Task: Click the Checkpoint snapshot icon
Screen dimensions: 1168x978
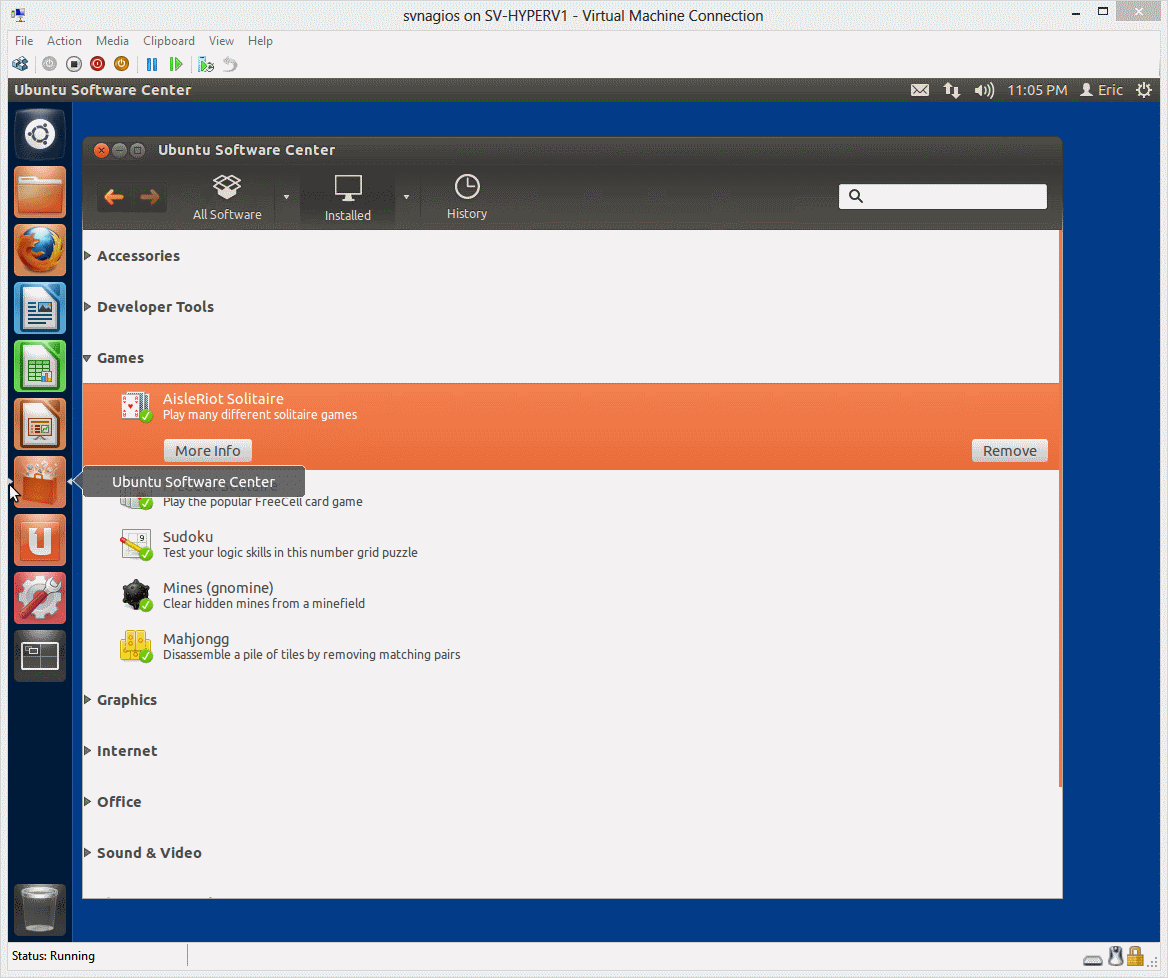Action: tap(206, 64)
